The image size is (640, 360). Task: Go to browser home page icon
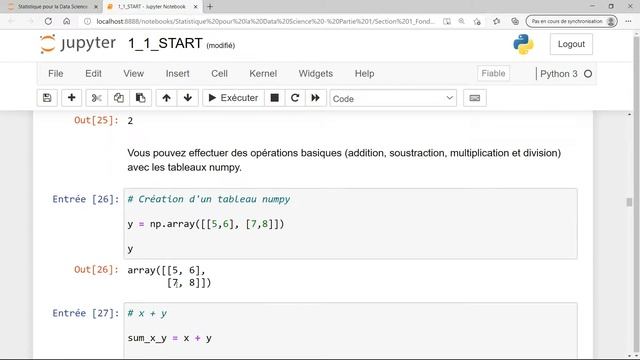click(67, 21)
